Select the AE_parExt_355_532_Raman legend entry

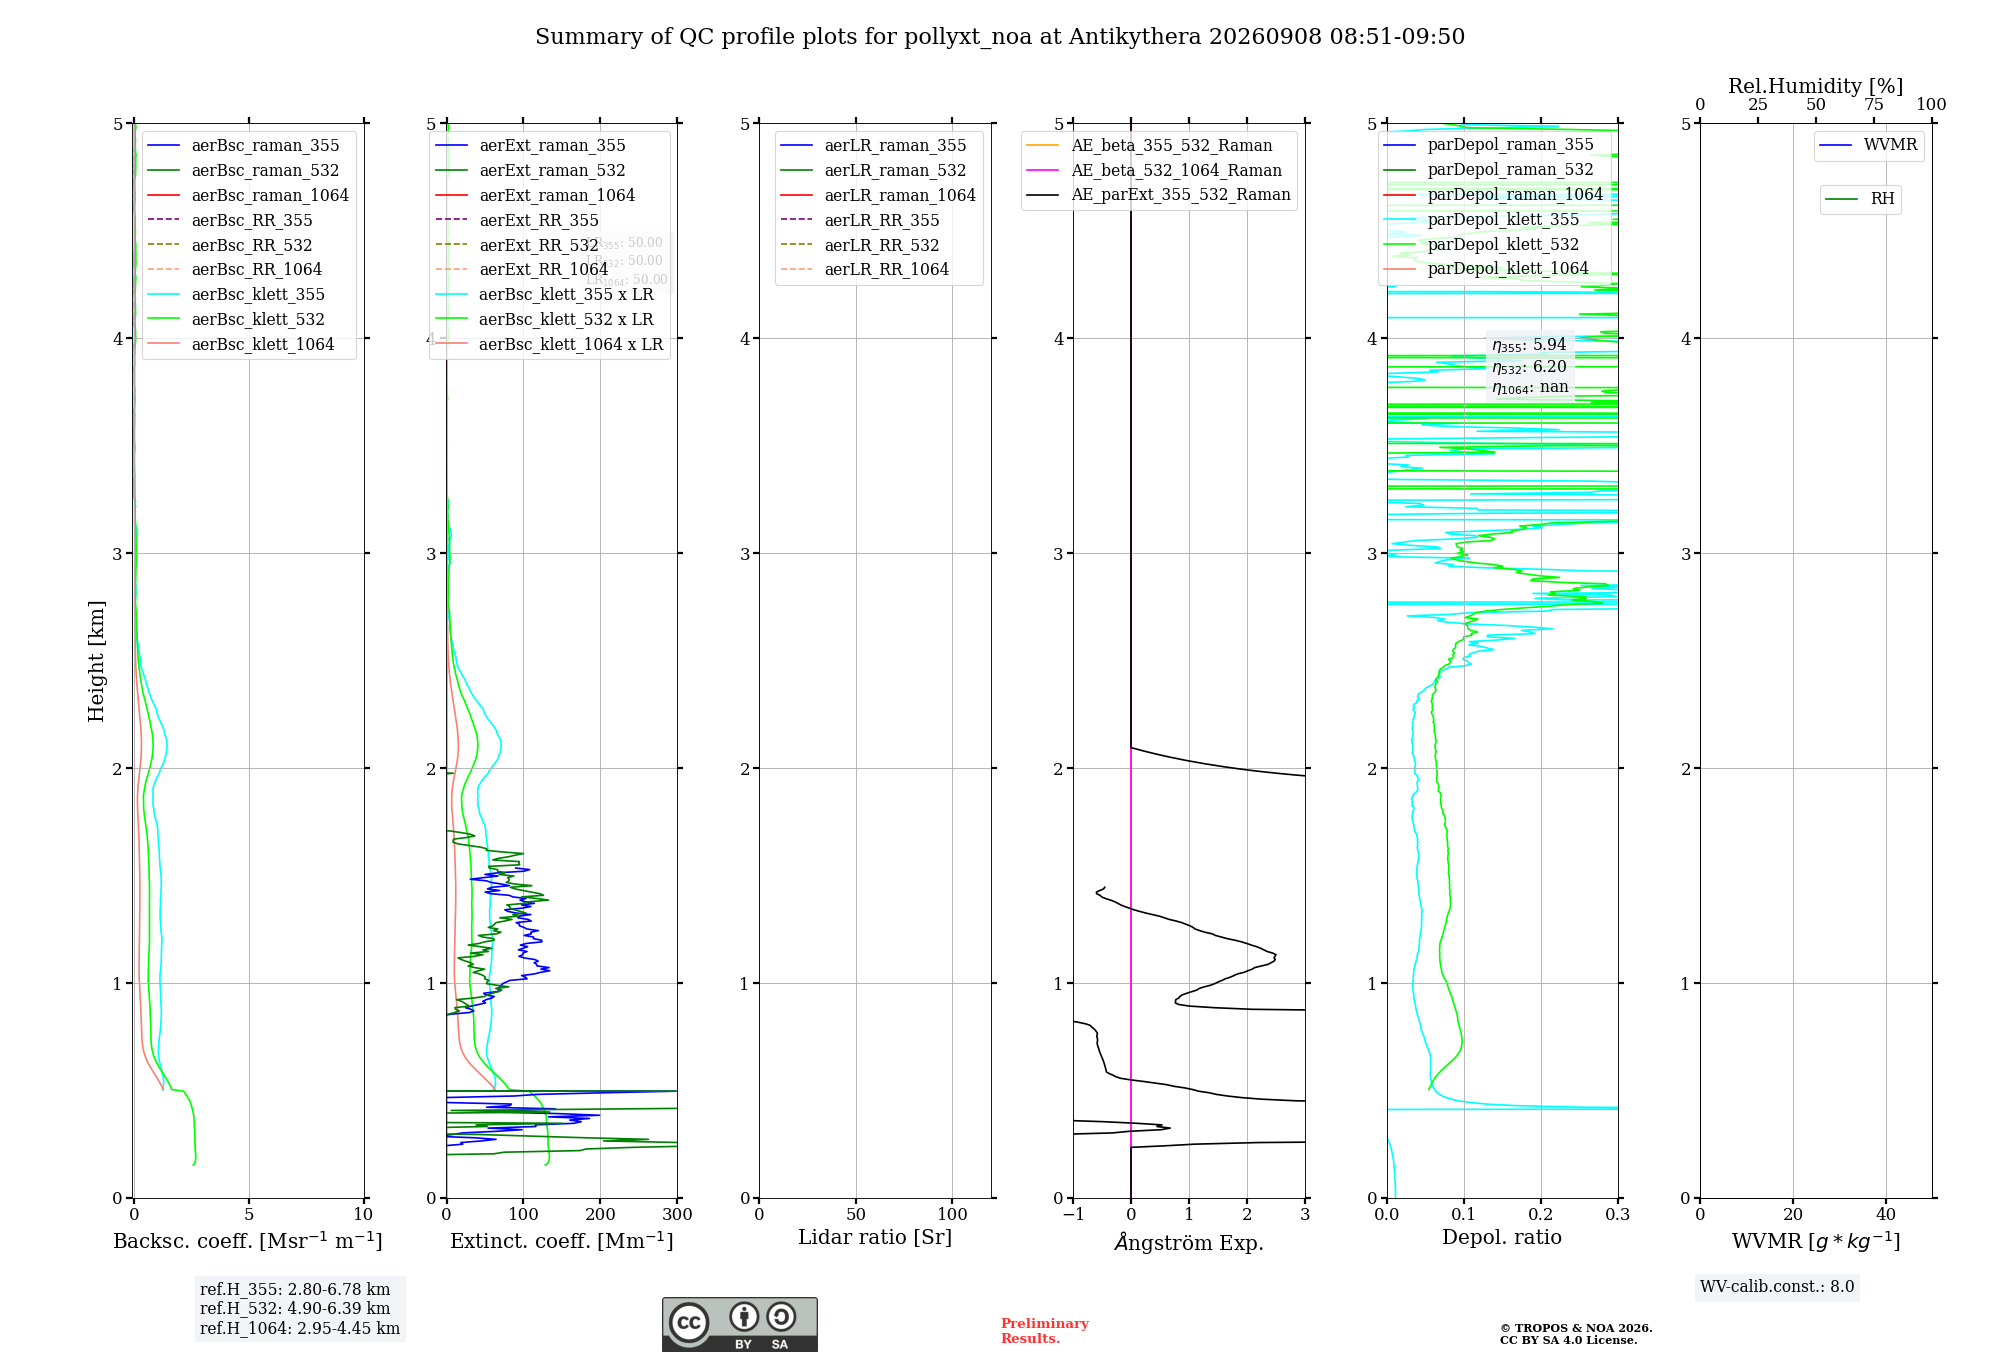click(x=1159, y=195)
